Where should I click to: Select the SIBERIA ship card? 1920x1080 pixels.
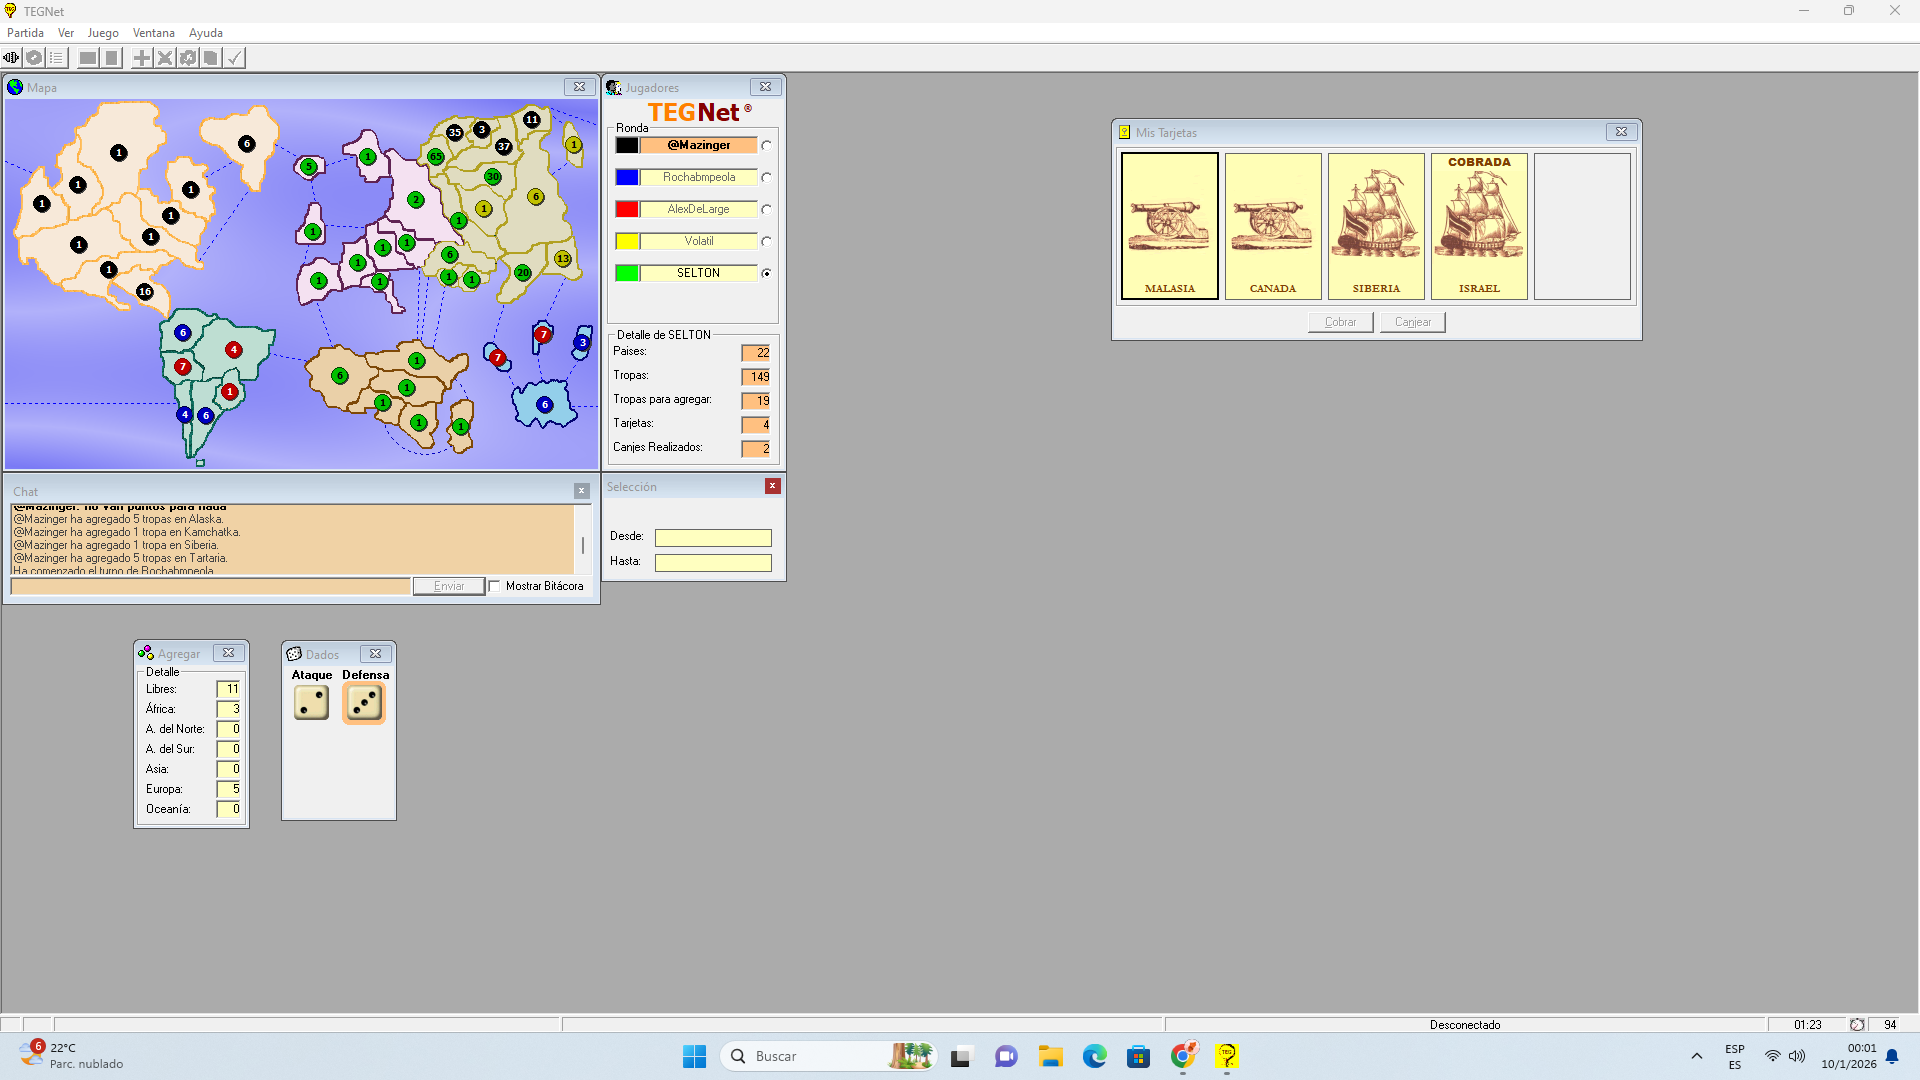click(x=1376, y=226)
